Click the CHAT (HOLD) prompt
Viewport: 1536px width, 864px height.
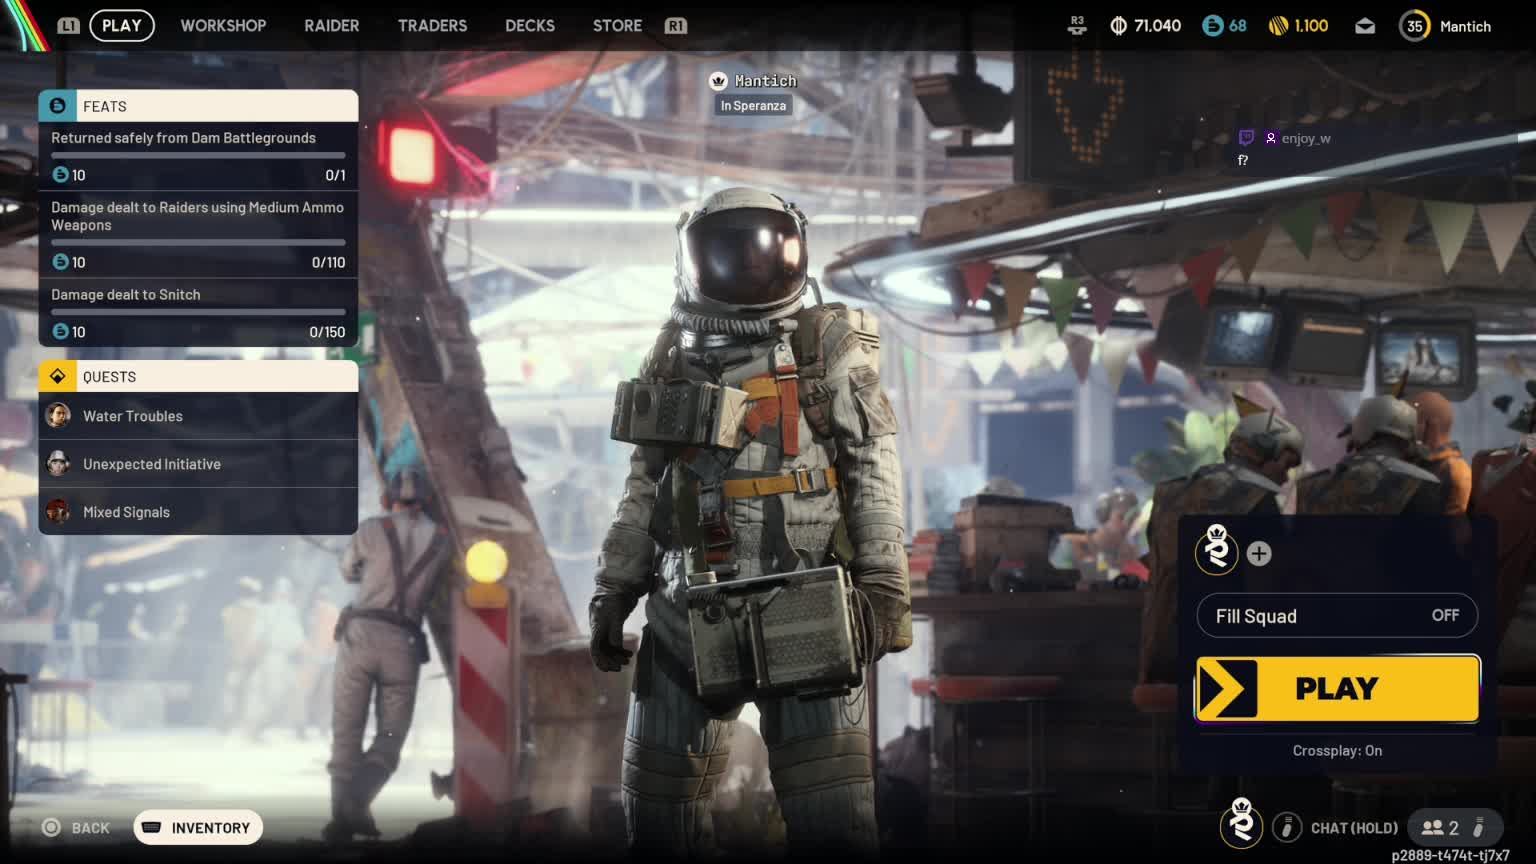coord(1354,828)
